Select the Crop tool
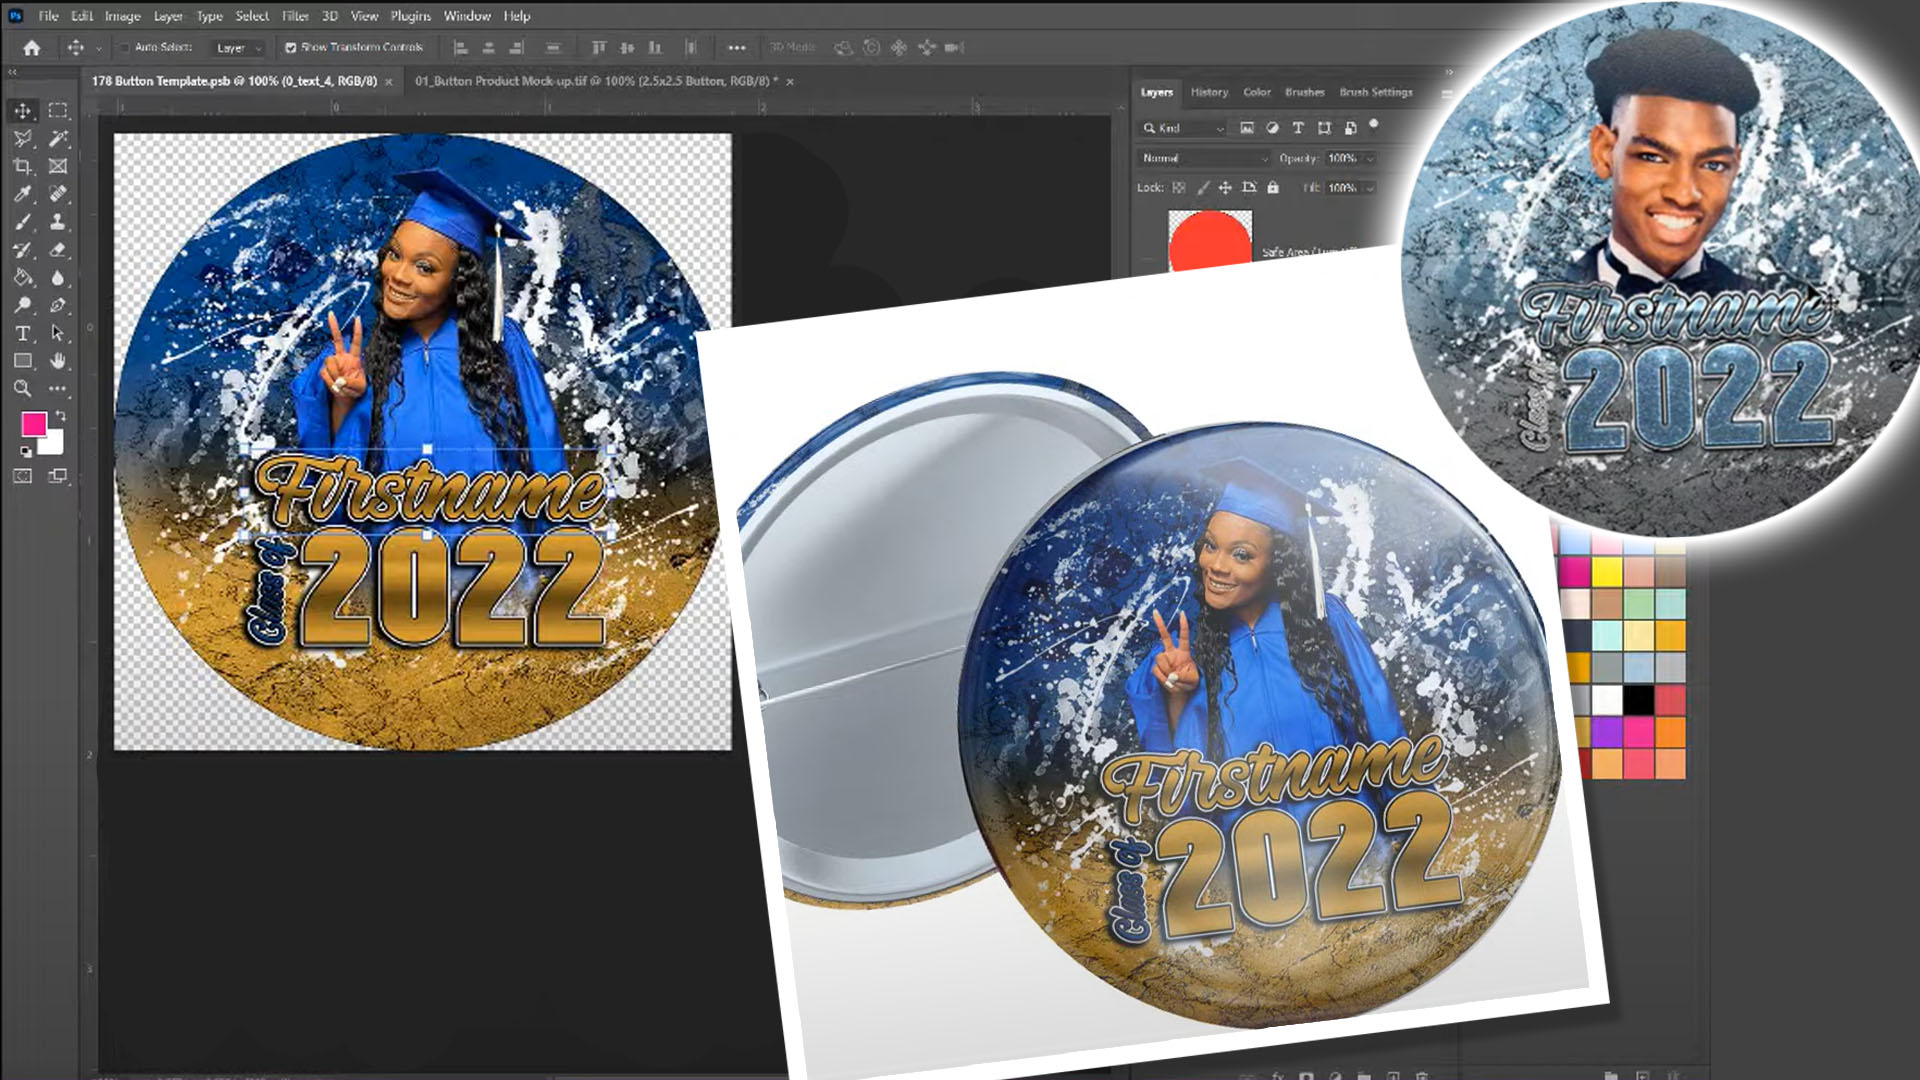 coord(22,166)
